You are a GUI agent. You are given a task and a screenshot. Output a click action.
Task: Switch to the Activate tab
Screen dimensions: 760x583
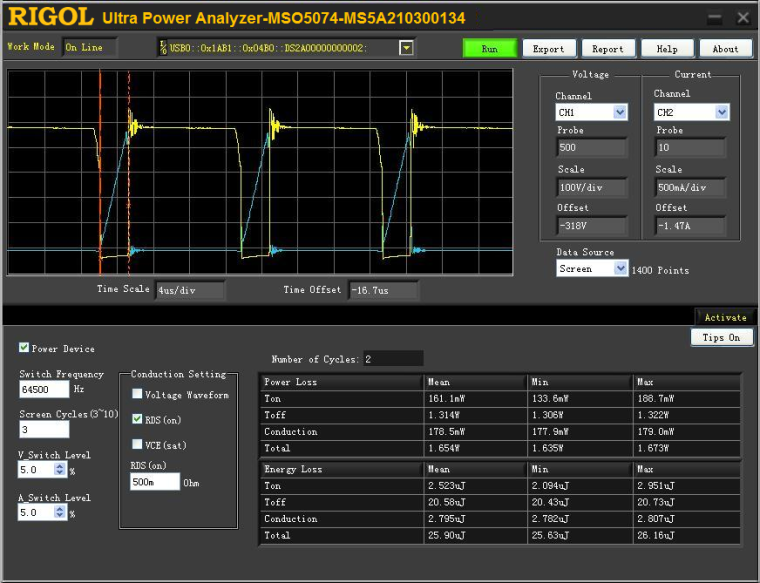pyautogui.click(x=724, y=317)
